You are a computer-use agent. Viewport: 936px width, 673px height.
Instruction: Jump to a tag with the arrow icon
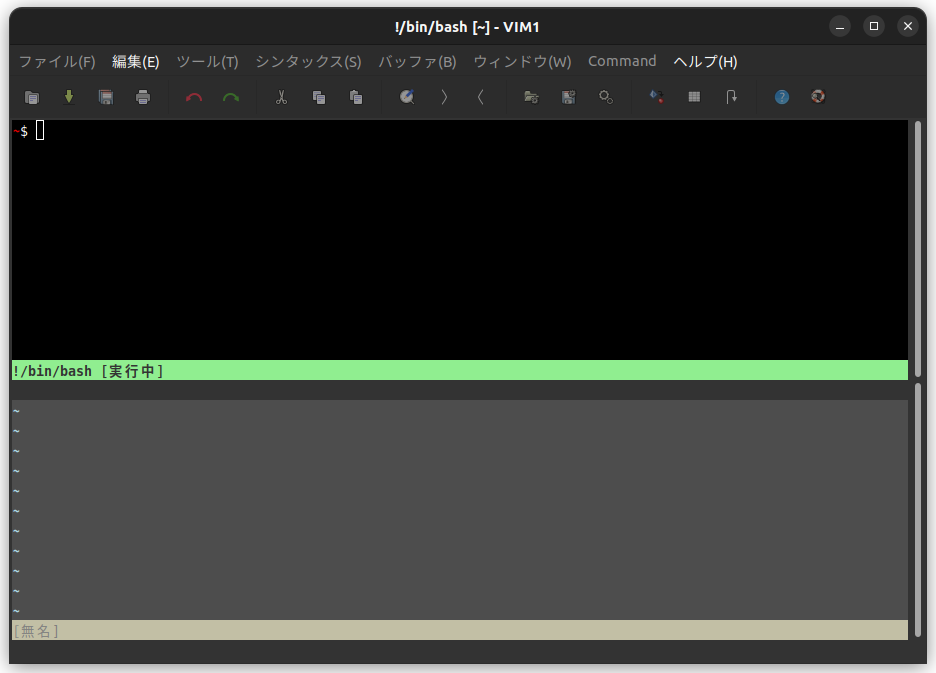[731, 97]
